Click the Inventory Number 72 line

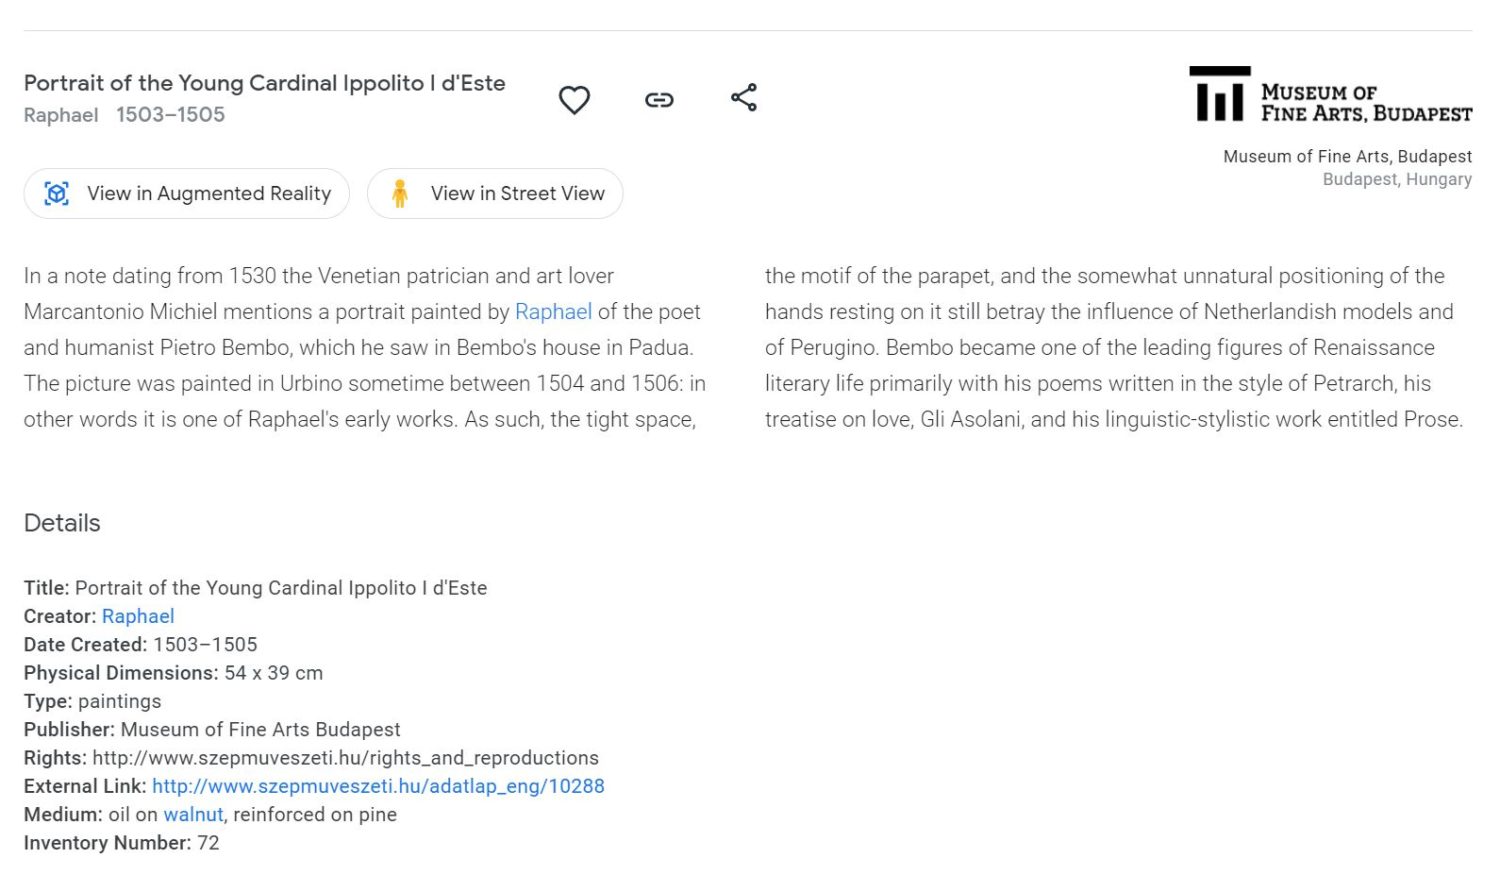(x=121, y=843)
